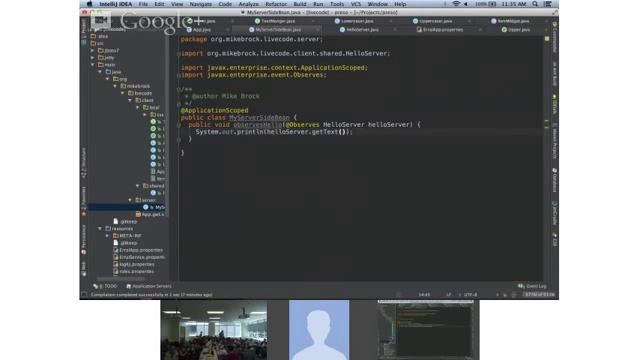Select ErraiService.properties in the project tree

pos(139,257)
